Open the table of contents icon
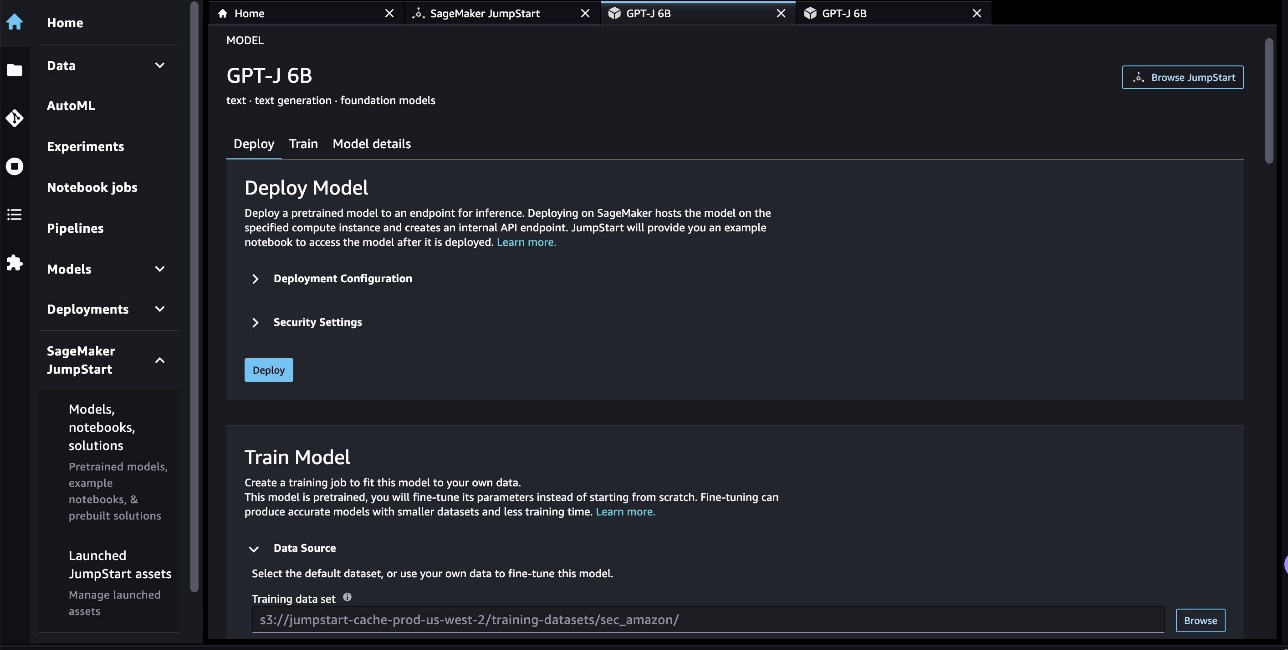 [x=14, y=214]
